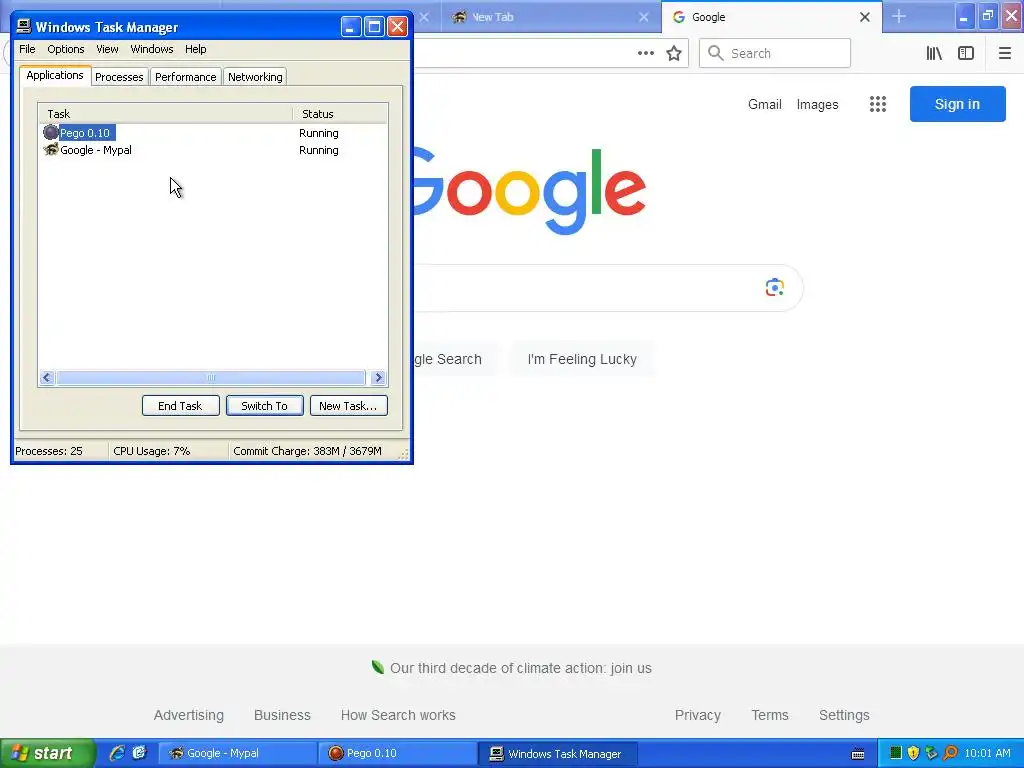Click the I'm Feeling Lucky button

(x=582, y=359)
